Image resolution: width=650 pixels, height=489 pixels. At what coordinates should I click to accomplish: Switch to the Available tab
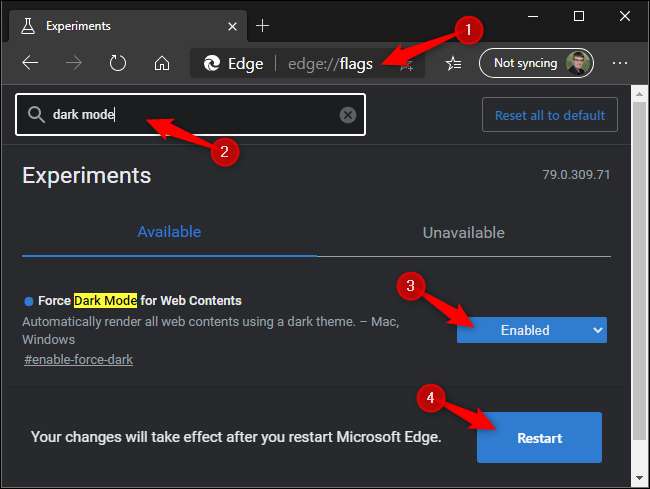[169, 232]
